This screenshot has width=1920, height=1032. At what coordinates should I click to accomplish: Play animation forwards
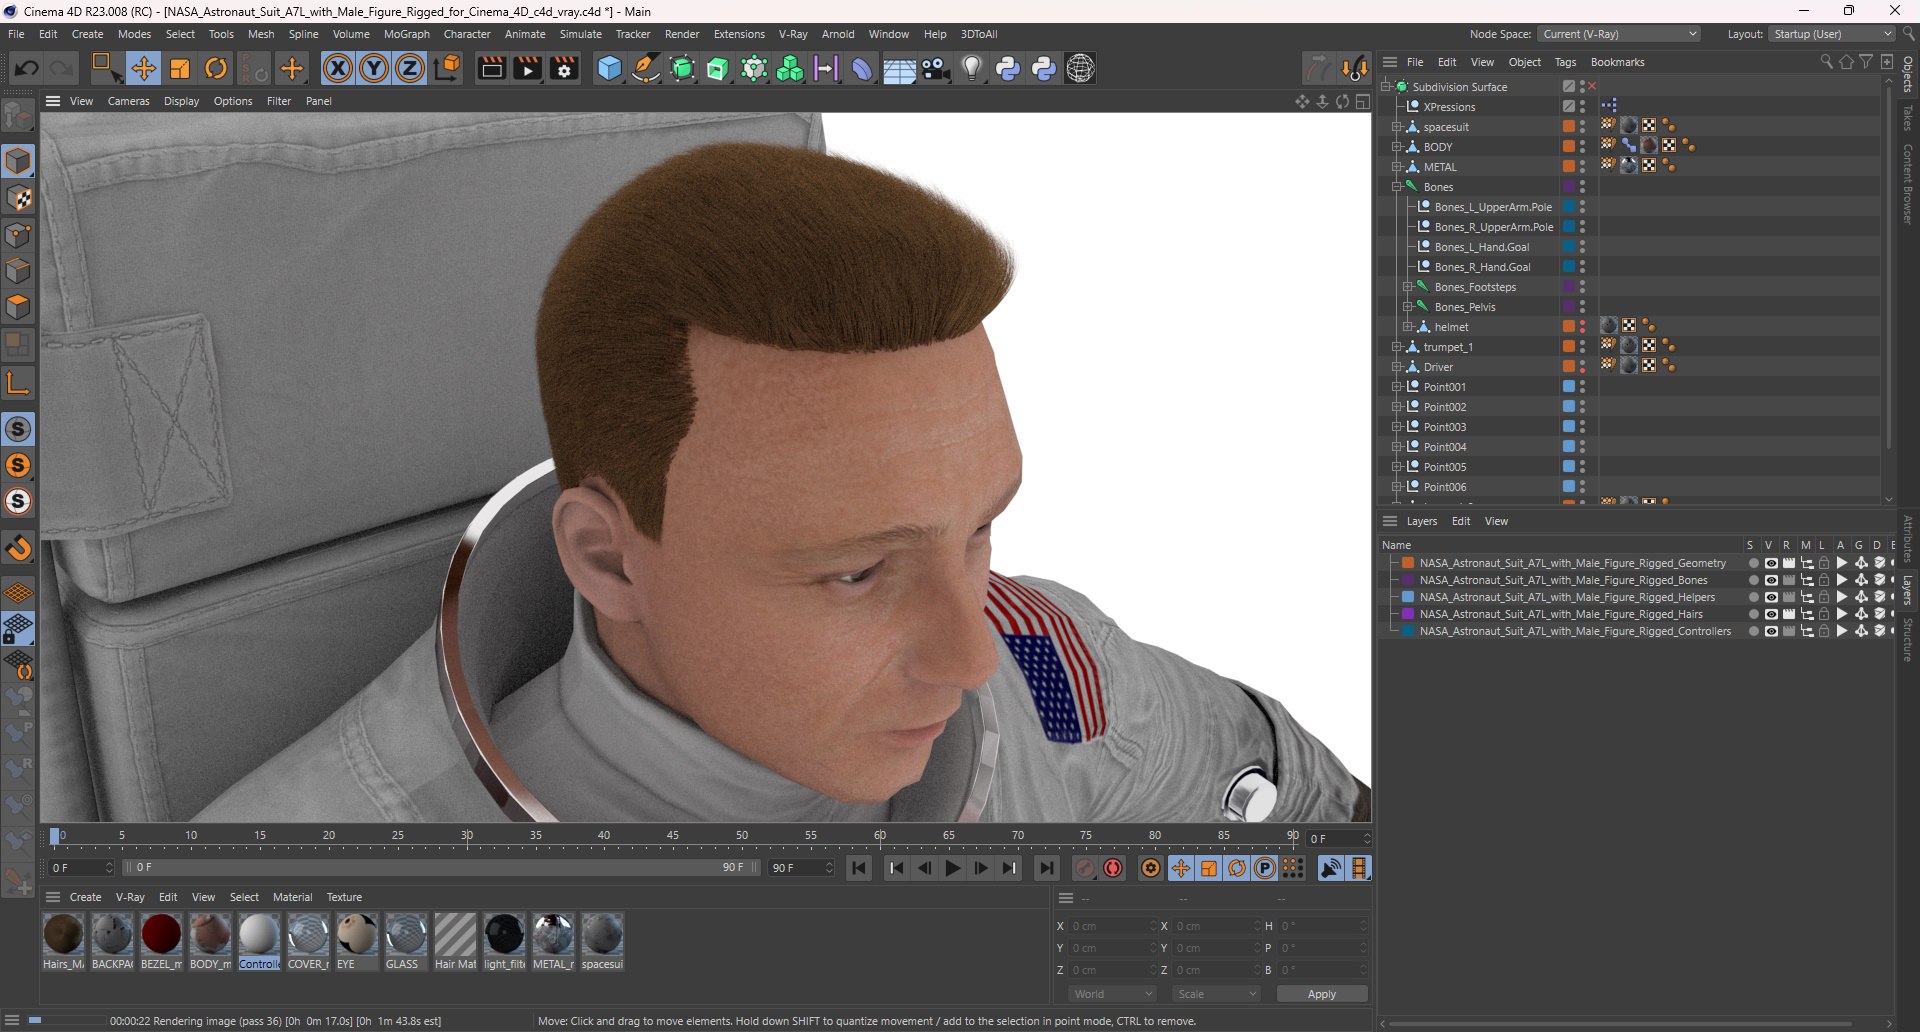[x=953, y=868]
